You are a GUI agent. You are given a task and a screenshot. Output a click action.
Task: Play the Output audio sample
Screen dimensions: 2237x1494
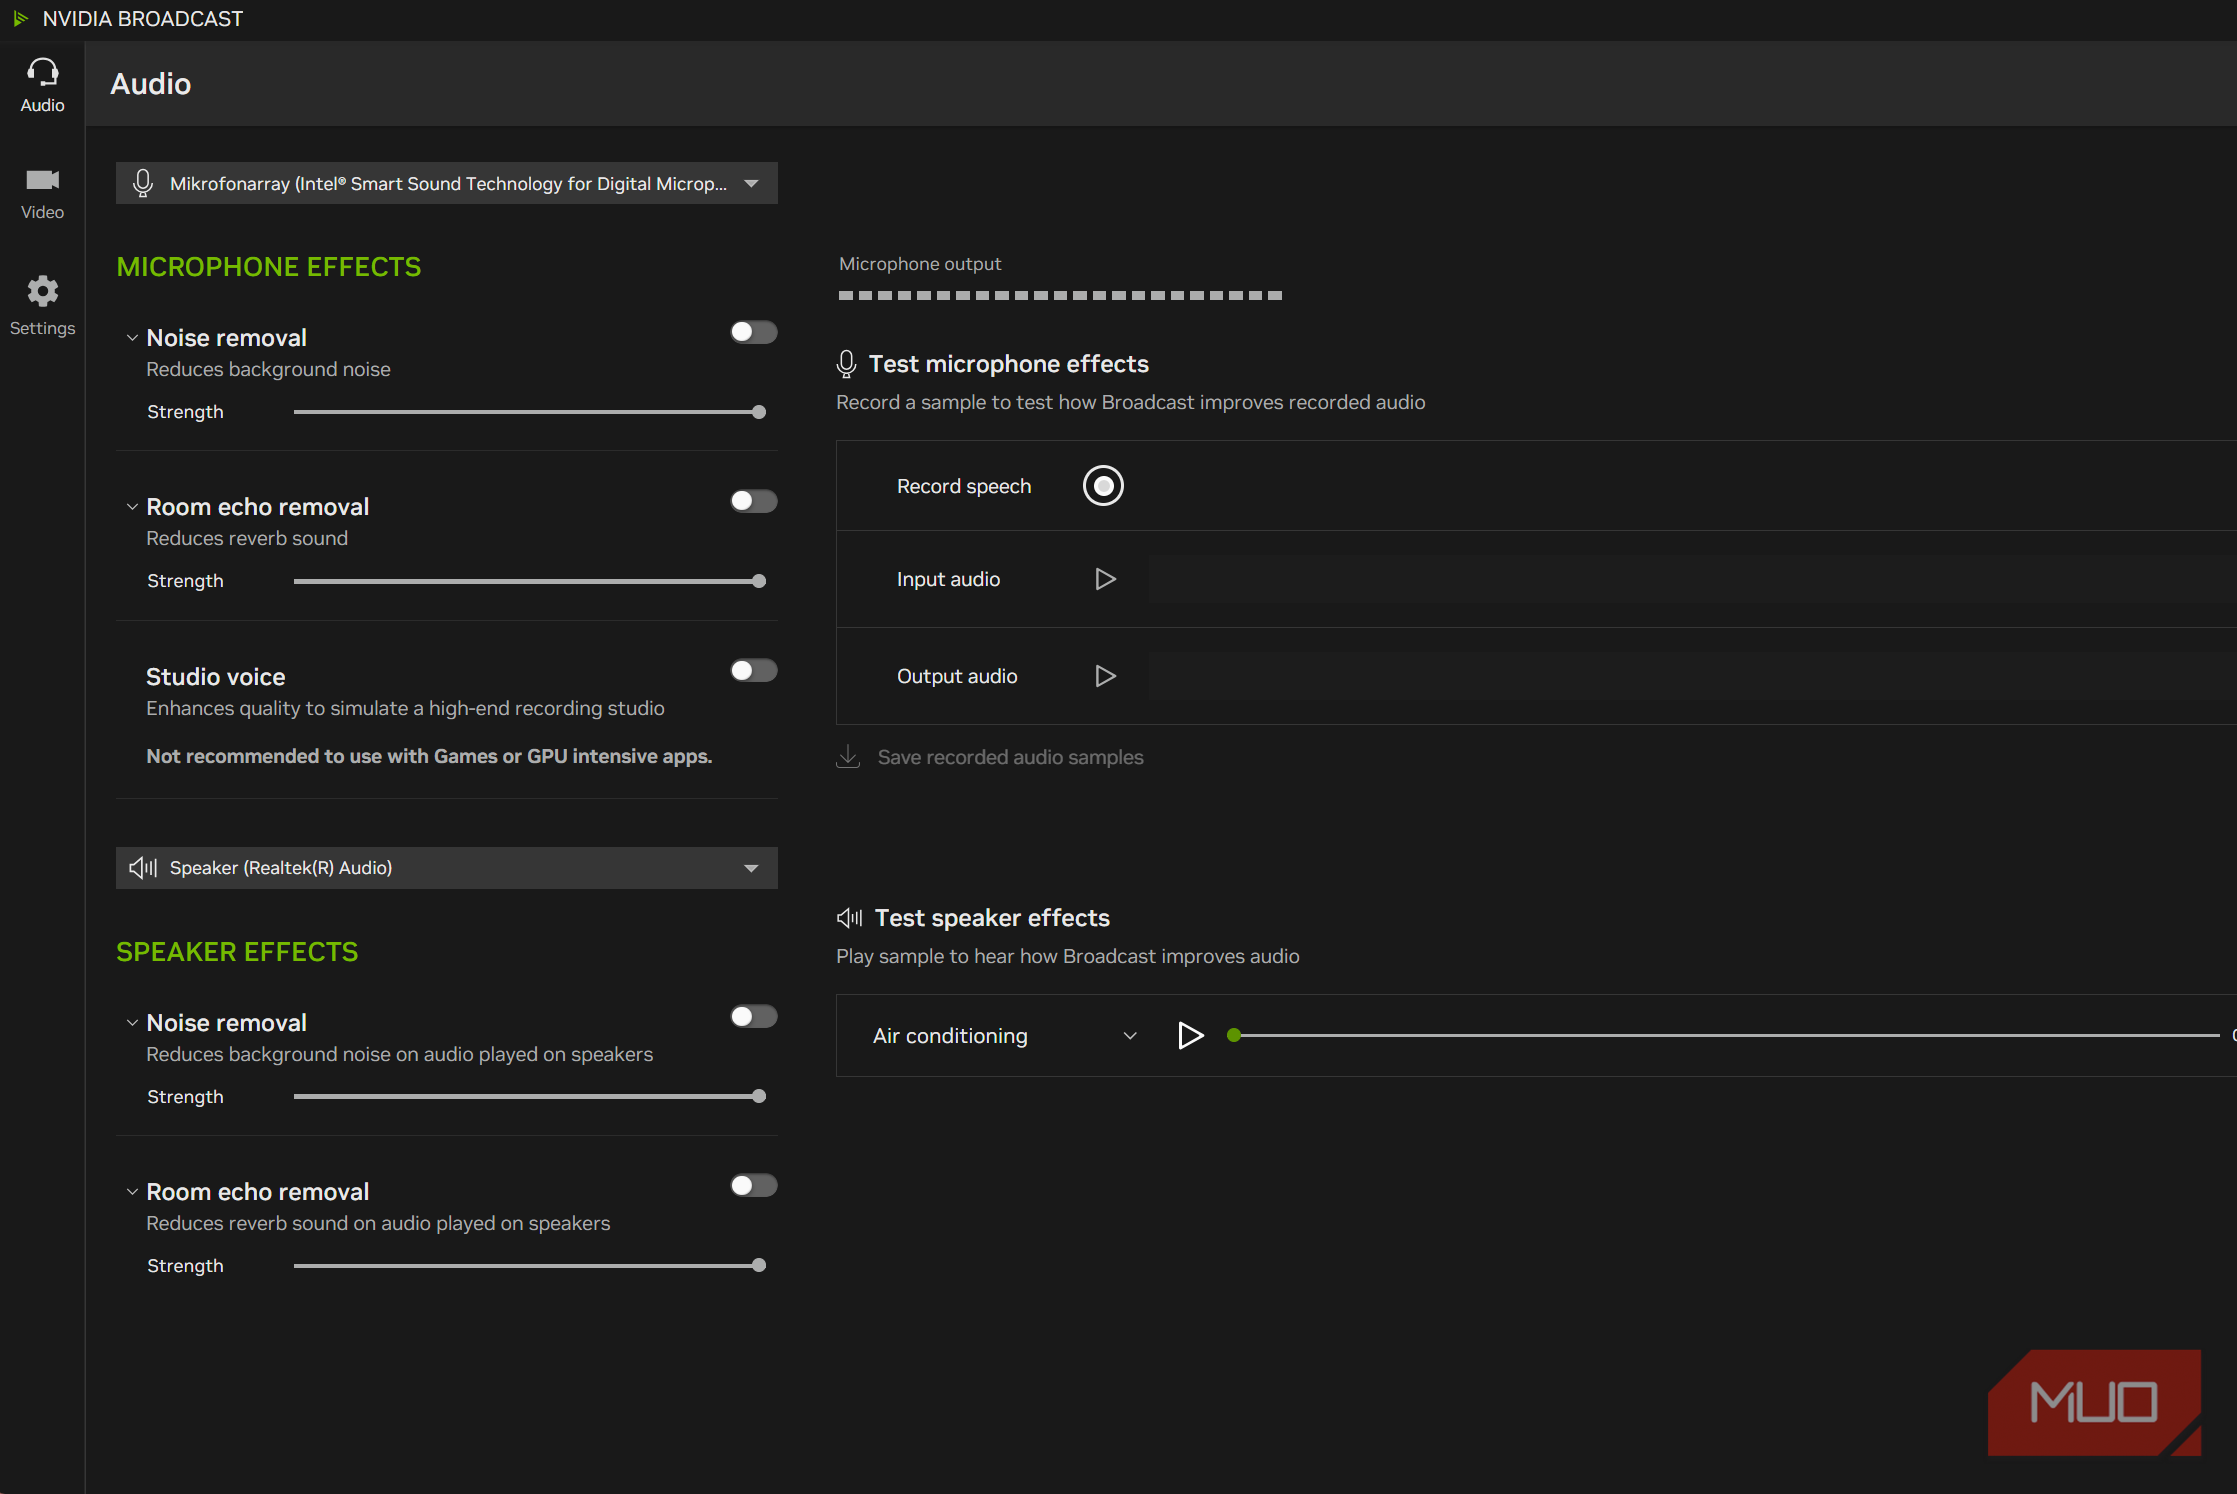click(1105, 676)
